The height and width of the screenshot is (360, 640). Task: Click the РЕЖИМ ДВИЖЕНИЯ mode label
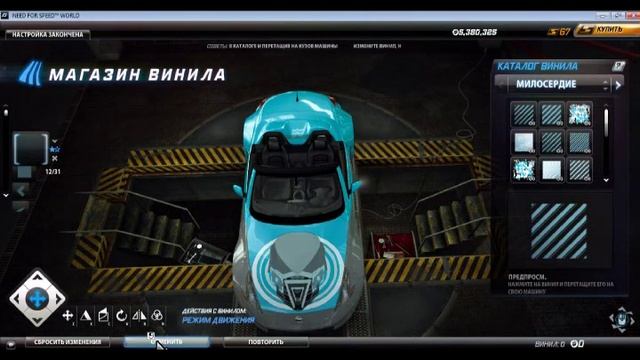point(218,320)
